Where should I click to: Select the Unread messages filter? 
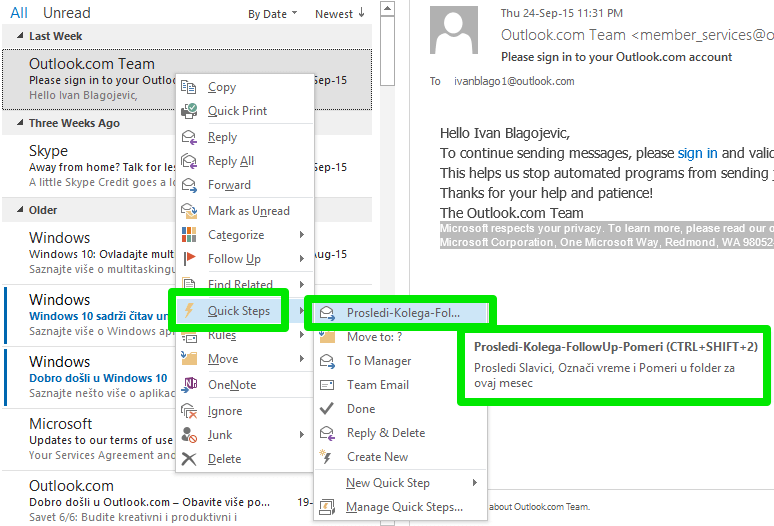(67, 13)
